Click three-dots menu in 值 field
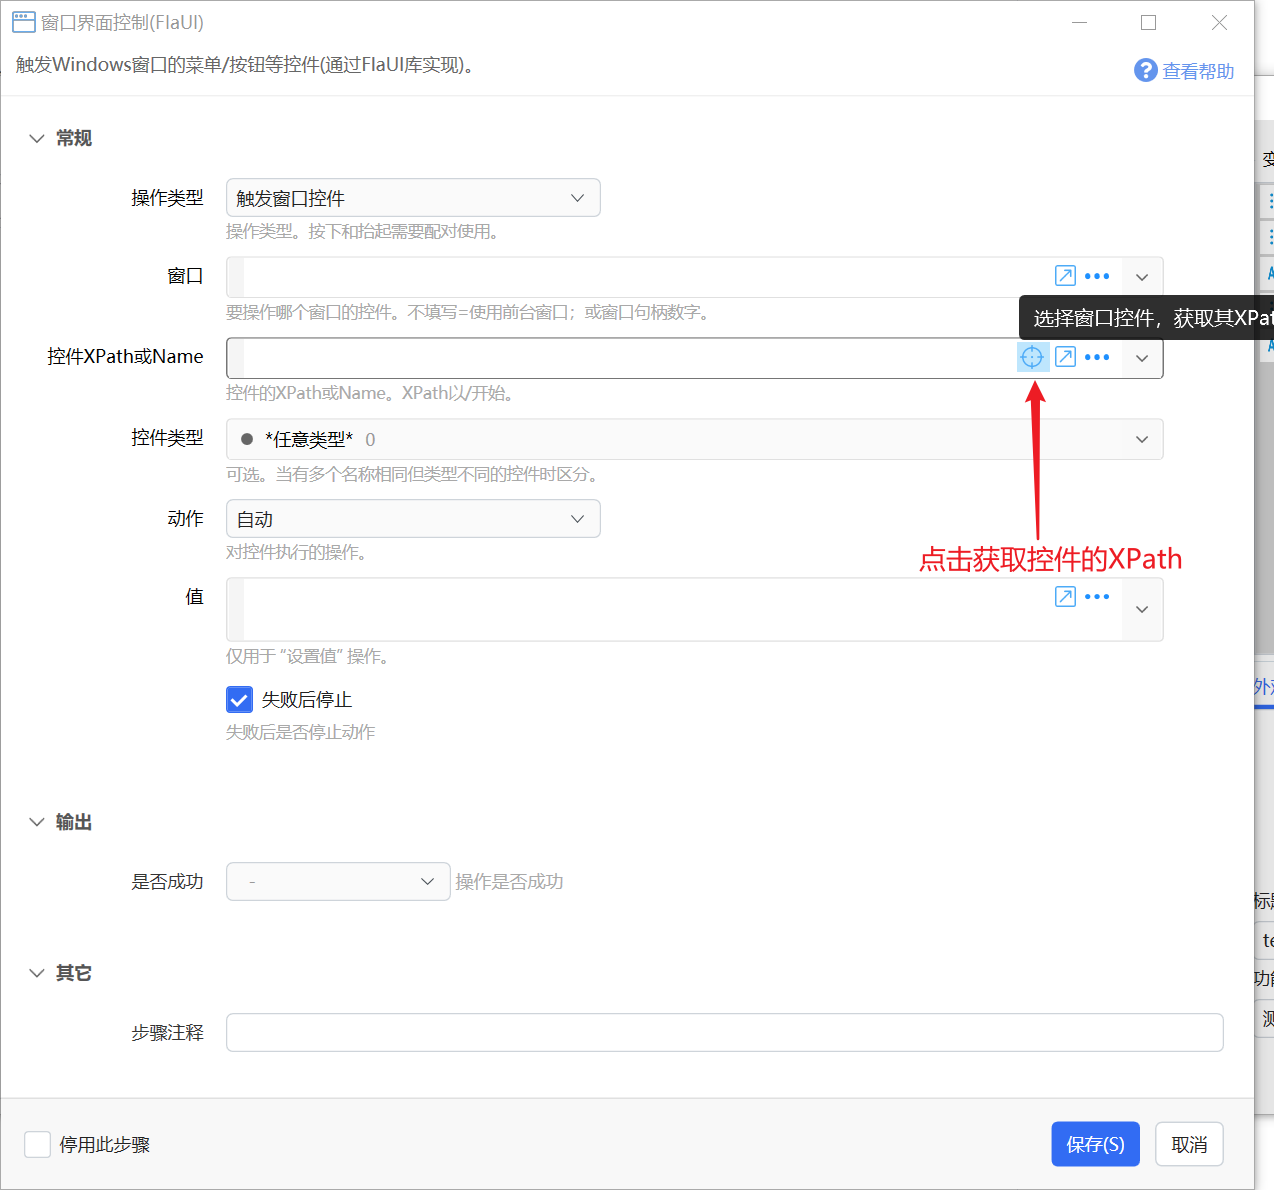Image resolution: width=1274 pixels, height=1190 pixels. coord(1097,596)
